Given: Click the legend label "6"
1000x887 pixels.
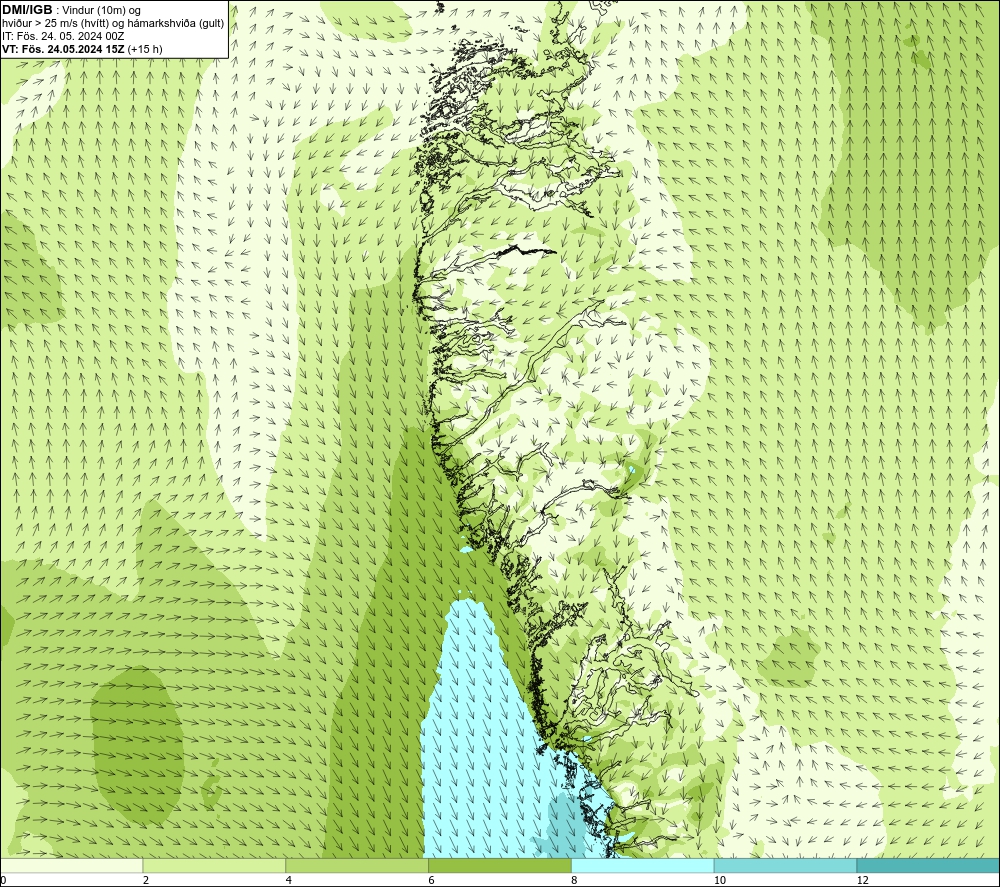Looking at the screenshot, I should coord(432,880).
